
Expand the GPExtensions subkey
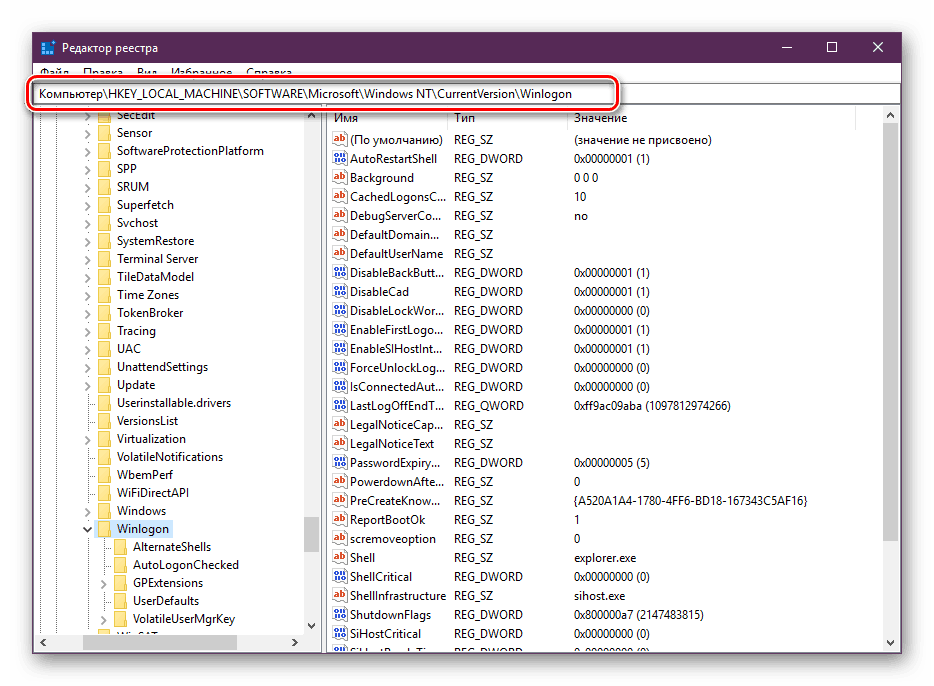coord(104,584)
